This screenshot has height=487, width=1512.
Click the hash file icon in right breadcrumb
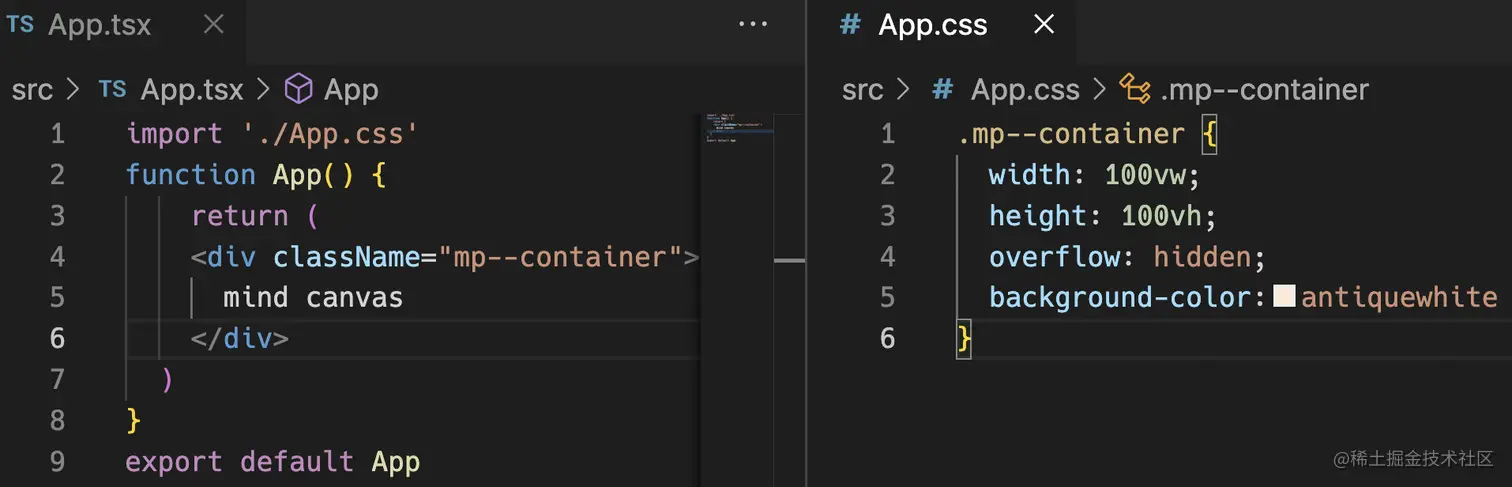[942, 90]
